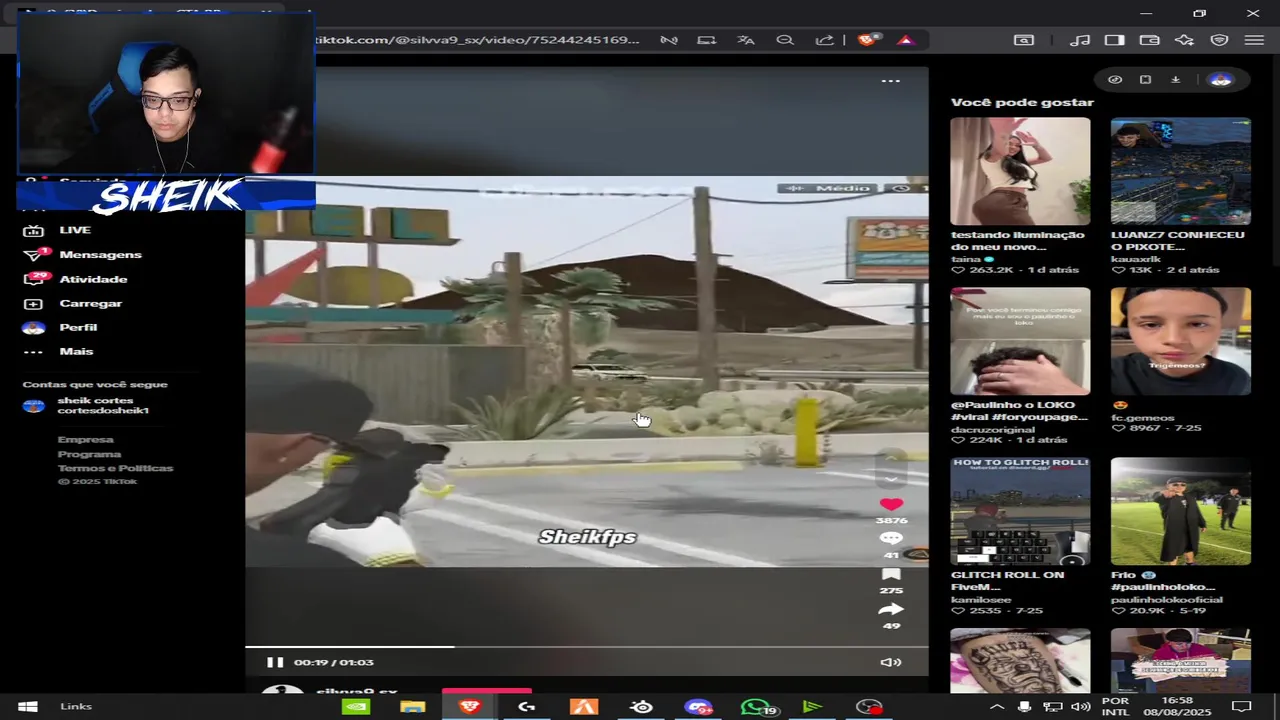Open the Windows notification center icon
1280x720 pixels.
pyautogui.click(x=1241, y=707)
